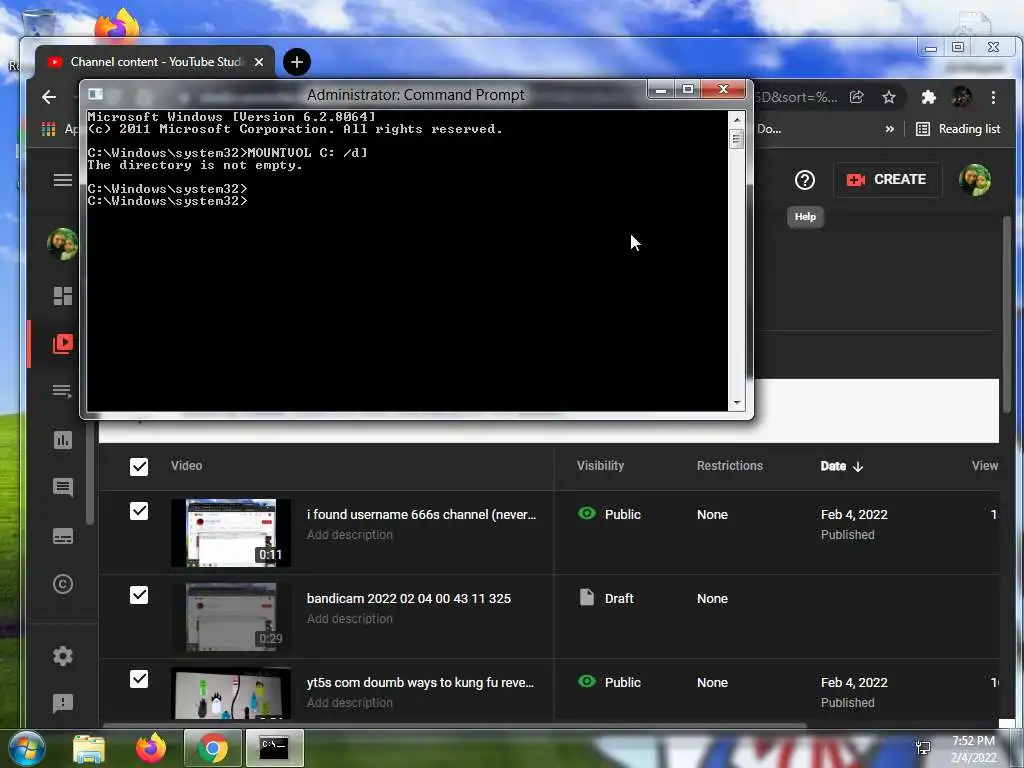
Task: Open the account avatar at top right
Action: coord(974,180)
